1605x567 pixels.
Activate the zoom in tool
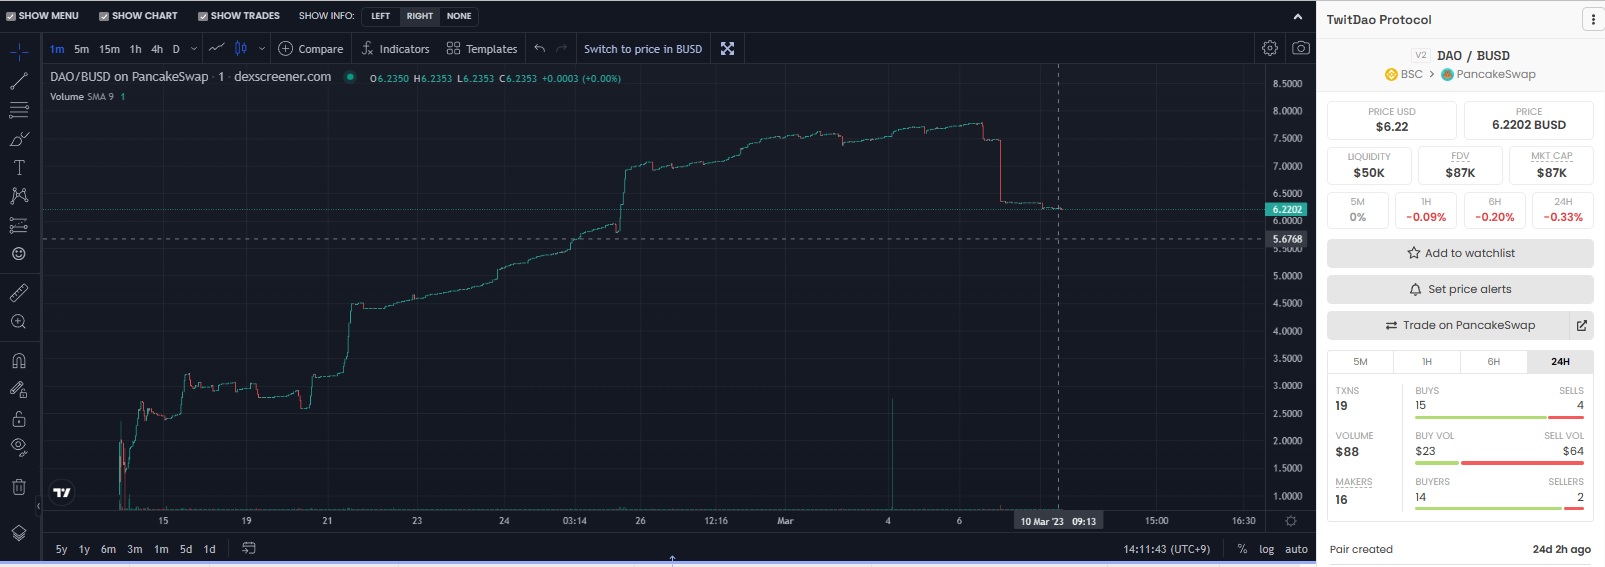(x=19, y=322)
